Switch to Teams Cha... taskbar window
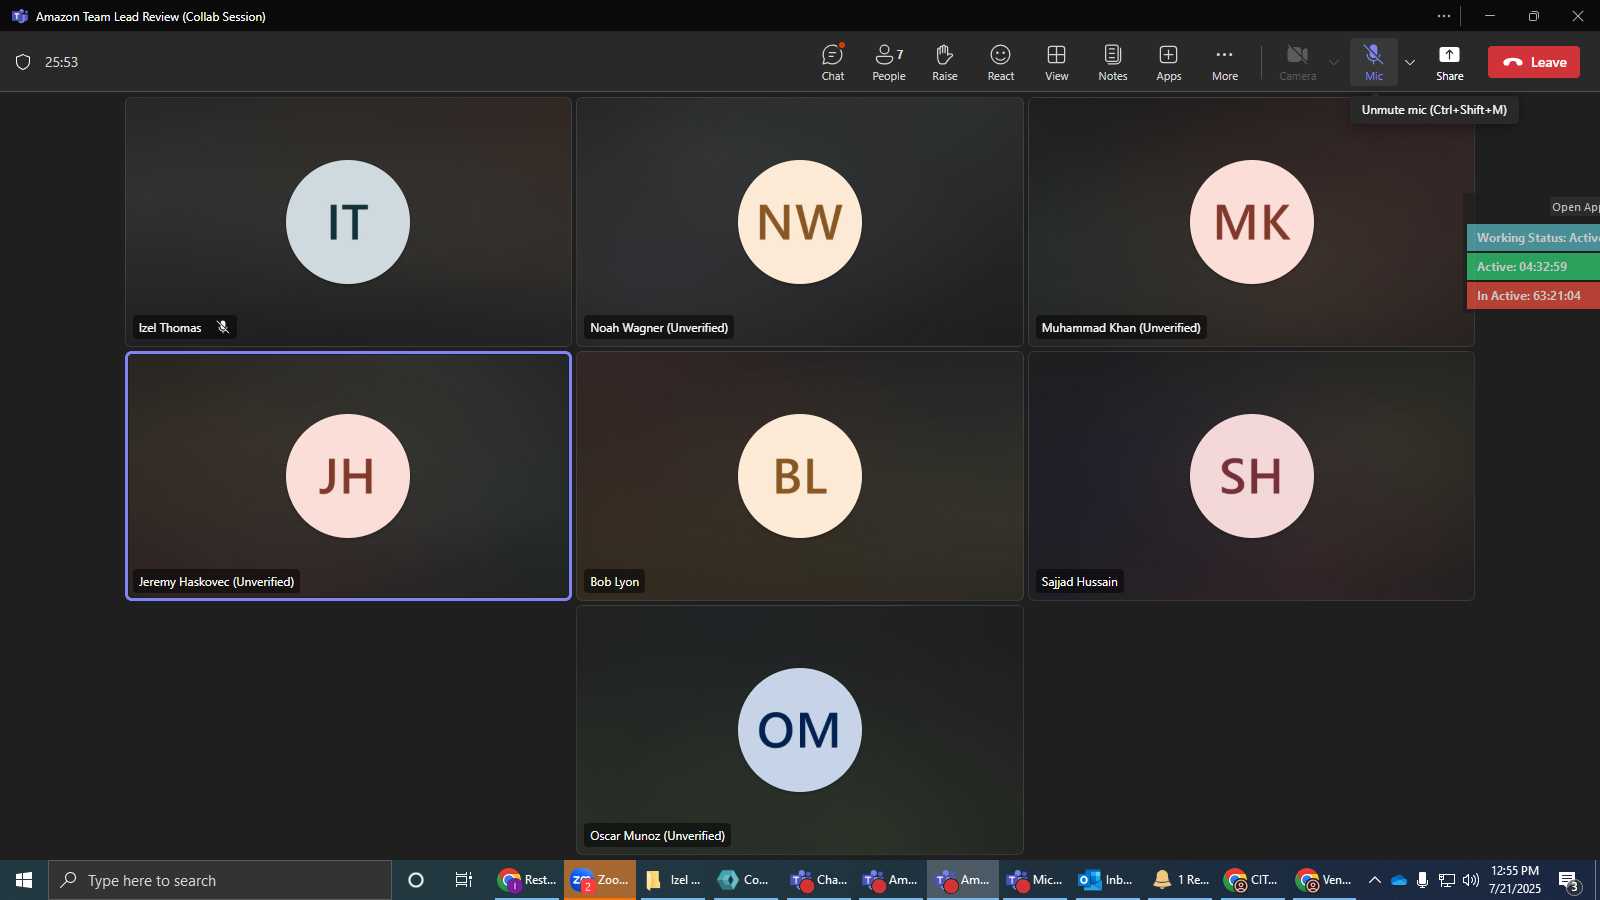 tap(818, 880)
